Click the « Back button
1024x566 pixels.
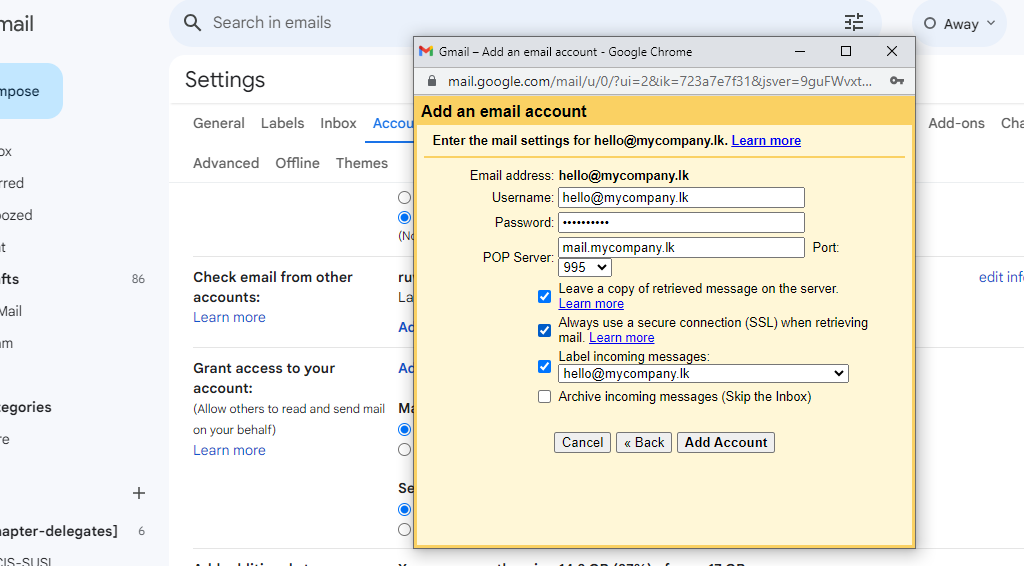[x=644, y=443]
